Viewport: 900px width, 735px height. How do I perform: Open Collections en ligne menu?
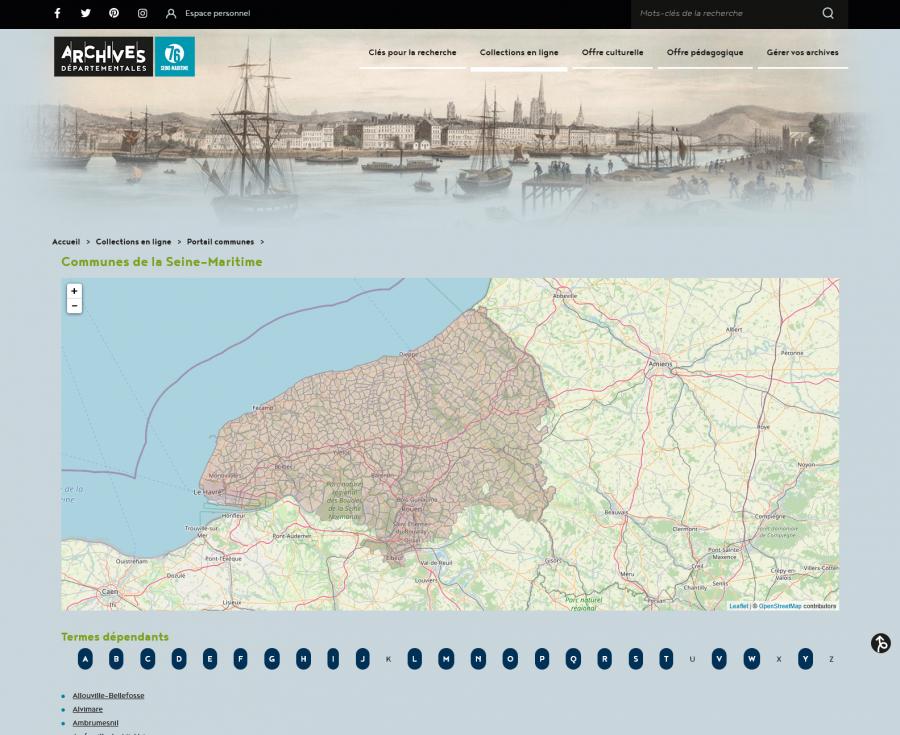(519, 52)
